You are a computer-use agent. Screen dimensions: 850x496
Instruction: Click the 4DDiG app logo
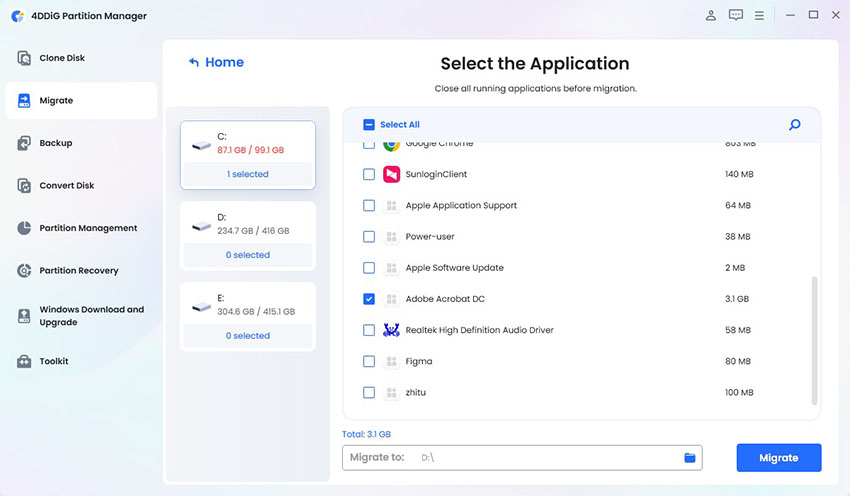[17, 16]
